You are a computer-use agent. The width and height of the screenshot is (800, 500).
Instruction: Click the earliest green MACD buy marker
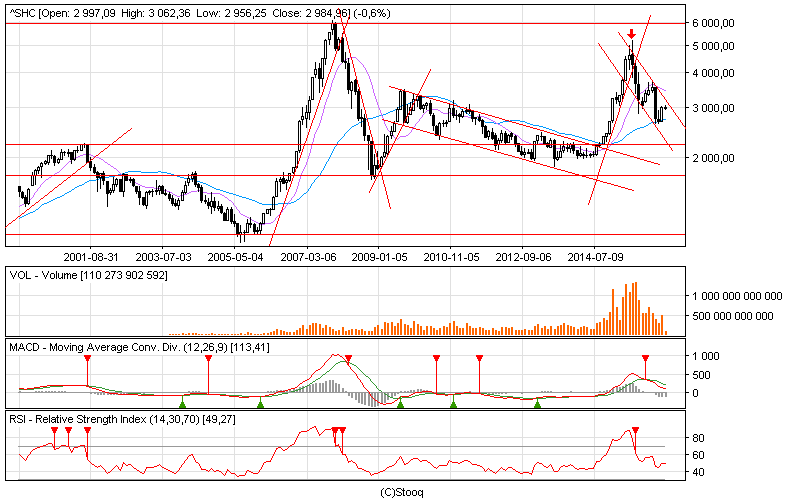point(183,404)
